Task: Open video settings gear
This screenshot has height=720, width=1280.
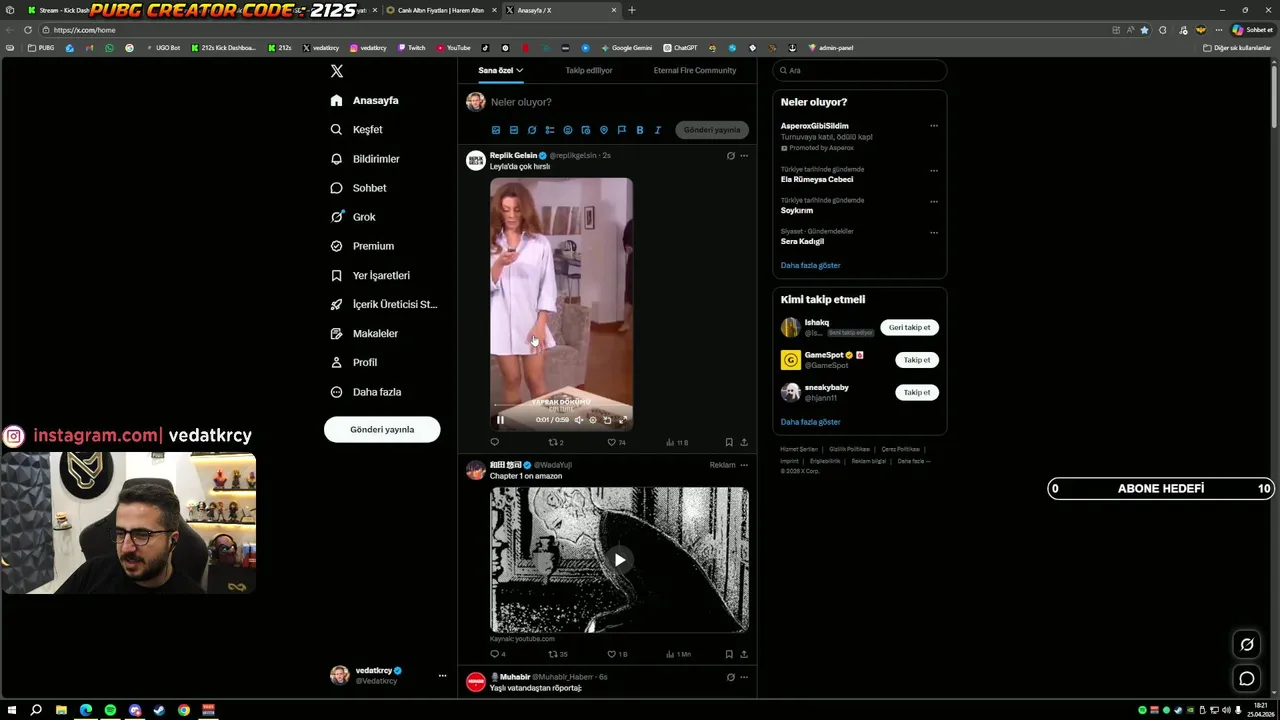Action: pyautogui.click(x=593, y=420)
